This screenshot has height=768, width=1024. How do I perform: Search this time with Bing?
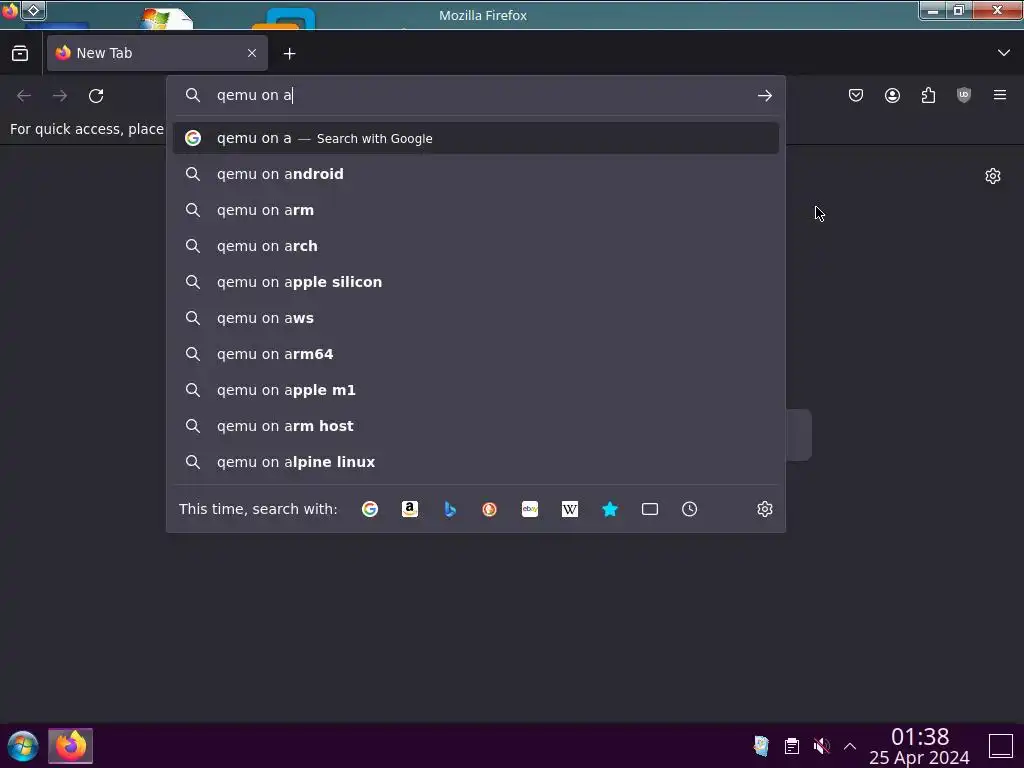click(x=450, y=509)
